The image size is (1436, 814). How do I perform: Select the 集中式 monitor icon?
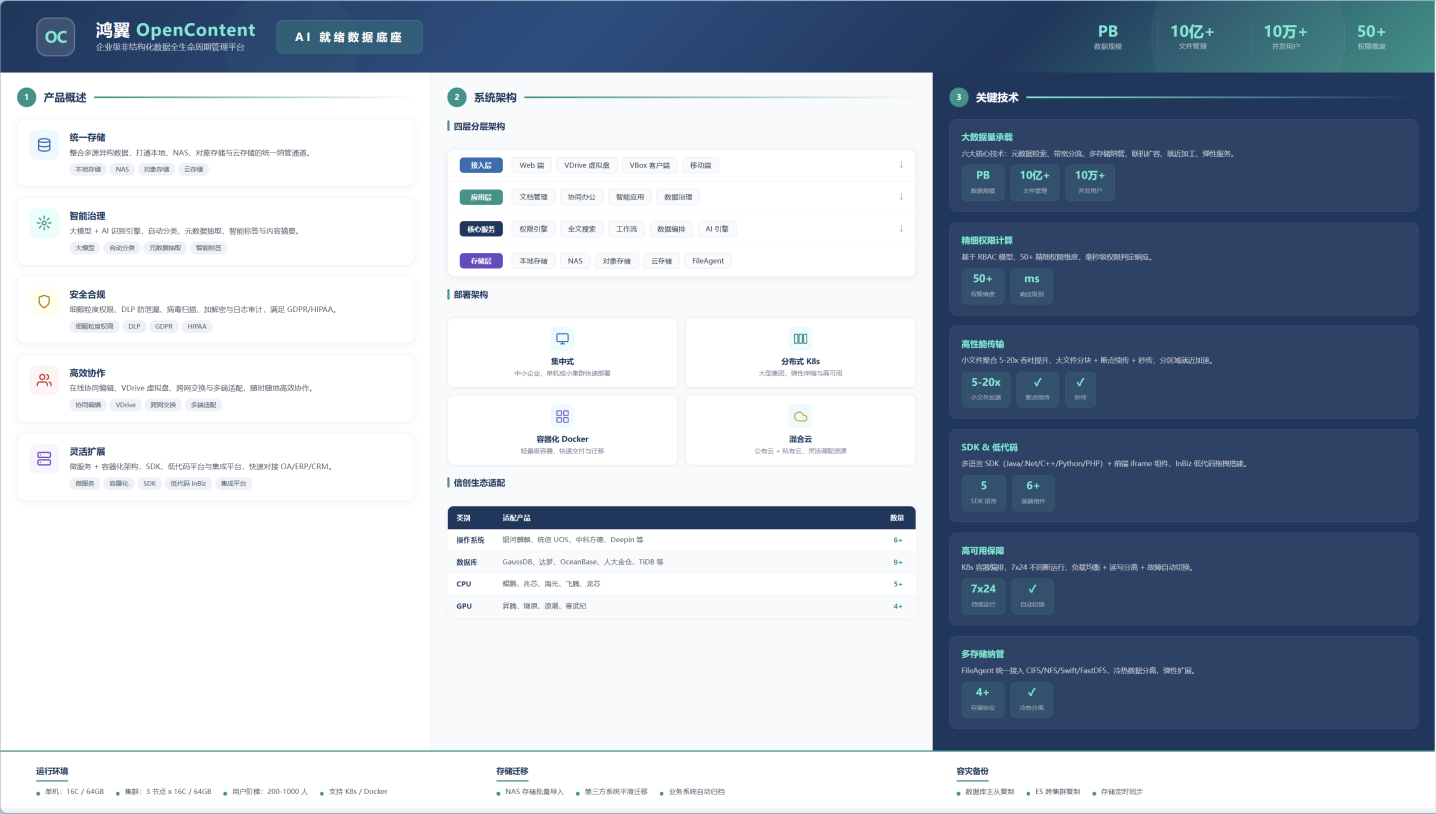click(562, 338)
